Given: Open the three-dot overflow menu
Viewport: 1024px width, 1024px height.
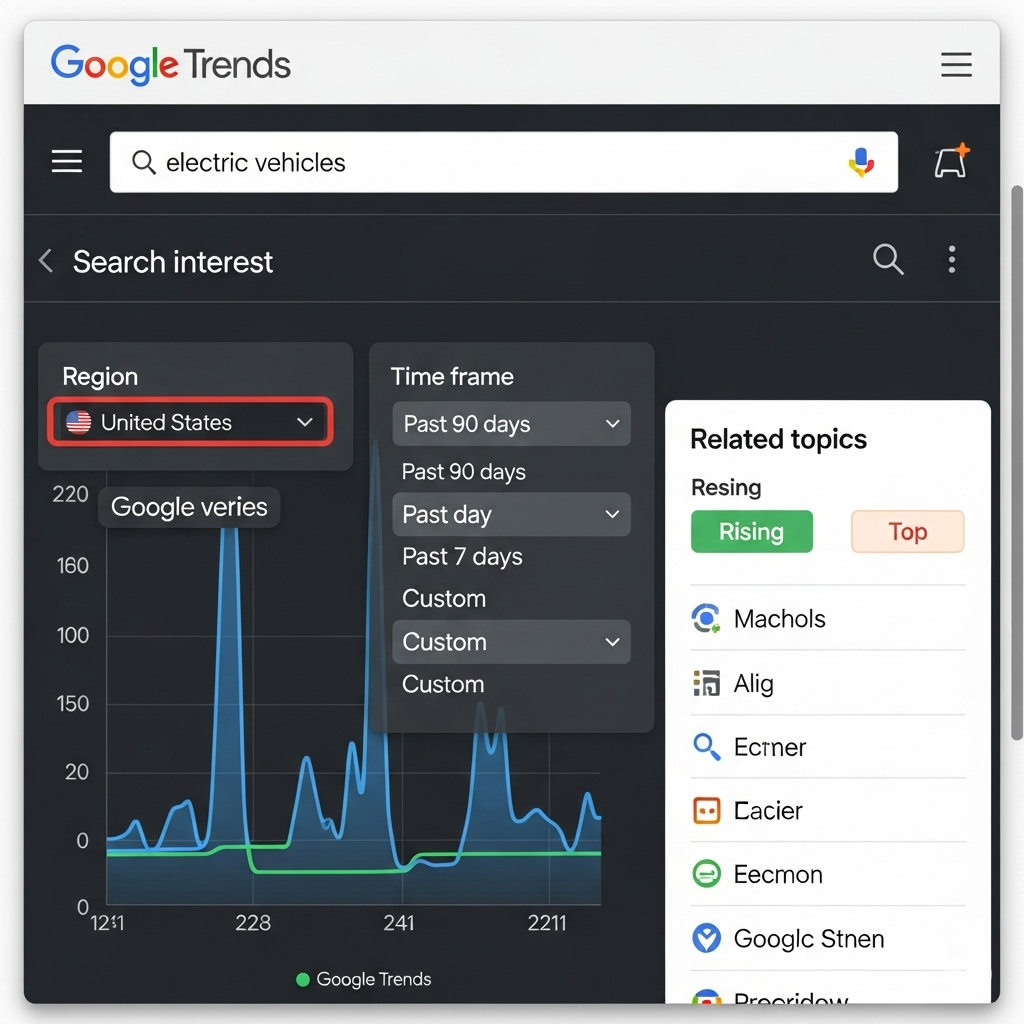Looking at the screenshot, I should (951, 260).
